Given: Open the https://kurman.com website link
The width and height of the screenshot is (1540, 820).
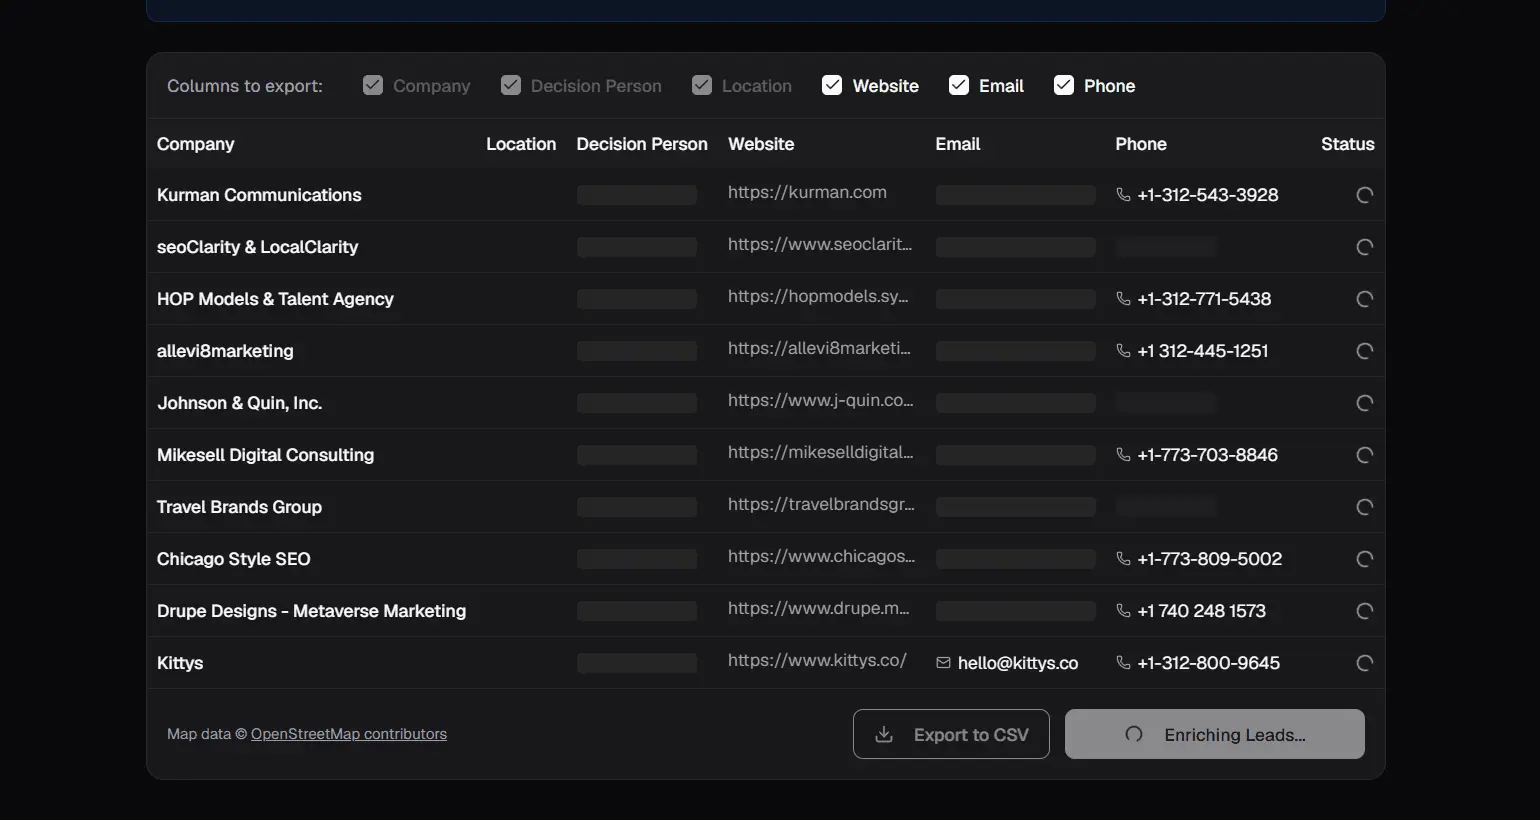Looking at the screenshot, I should click(x=807, y=192).
